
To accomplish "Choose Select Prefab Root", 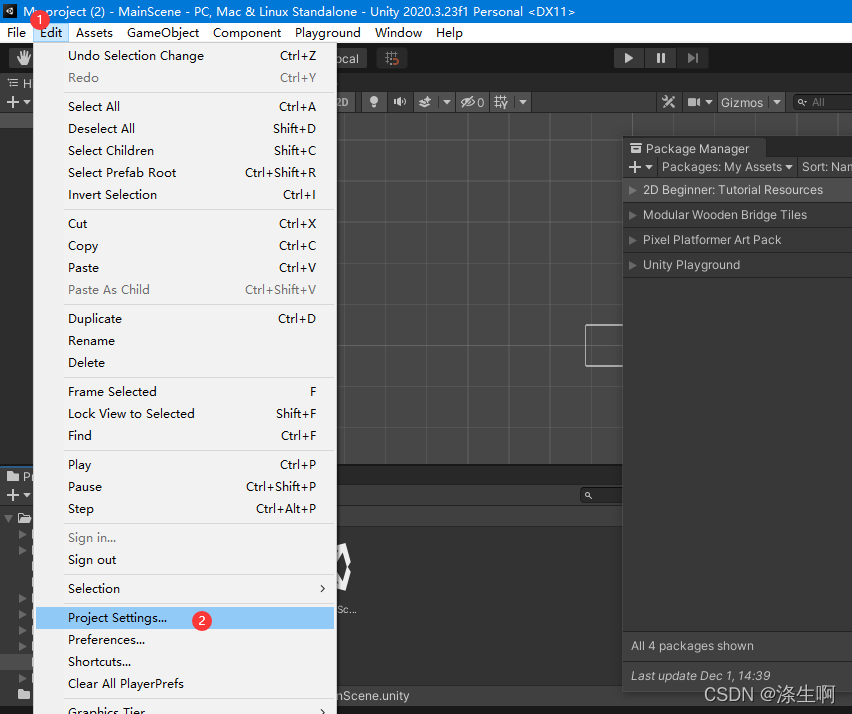I will (x=185, y=172).
